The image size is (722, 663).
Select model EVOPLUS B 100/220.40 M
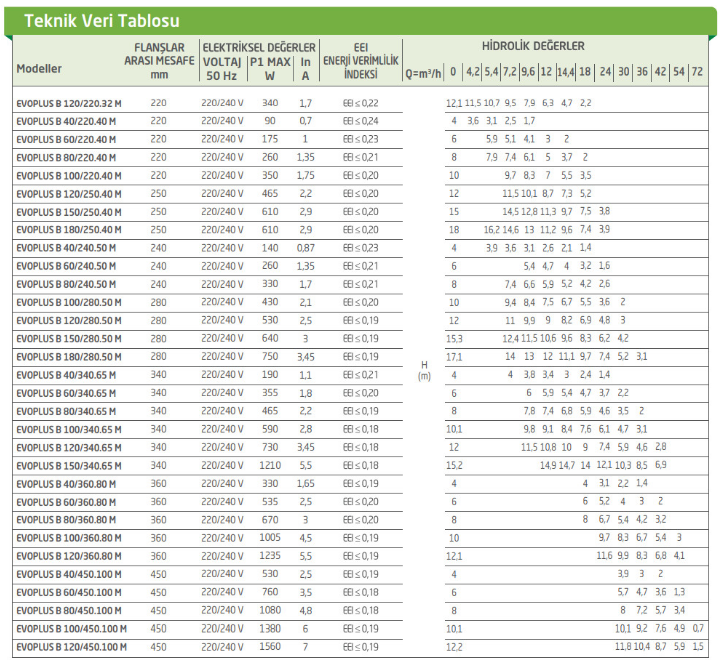click(69, 176)
